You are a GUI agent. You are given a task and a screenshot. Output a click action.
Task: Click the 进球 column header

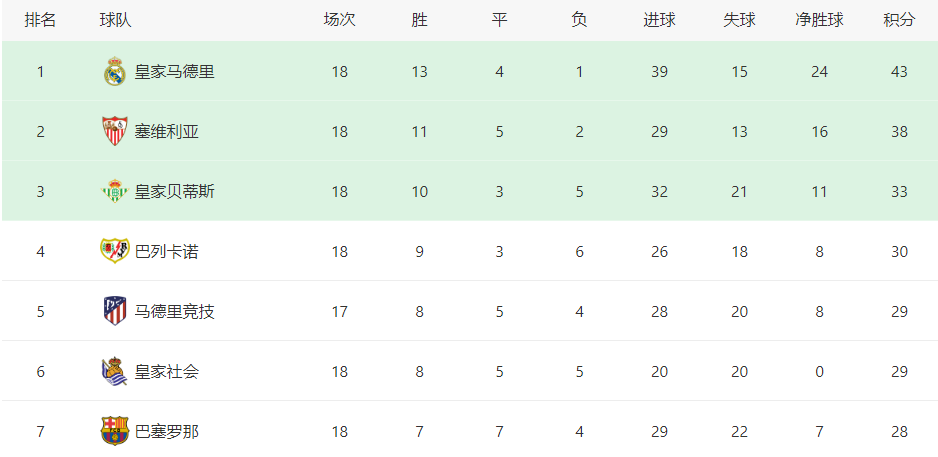[659, 20]
